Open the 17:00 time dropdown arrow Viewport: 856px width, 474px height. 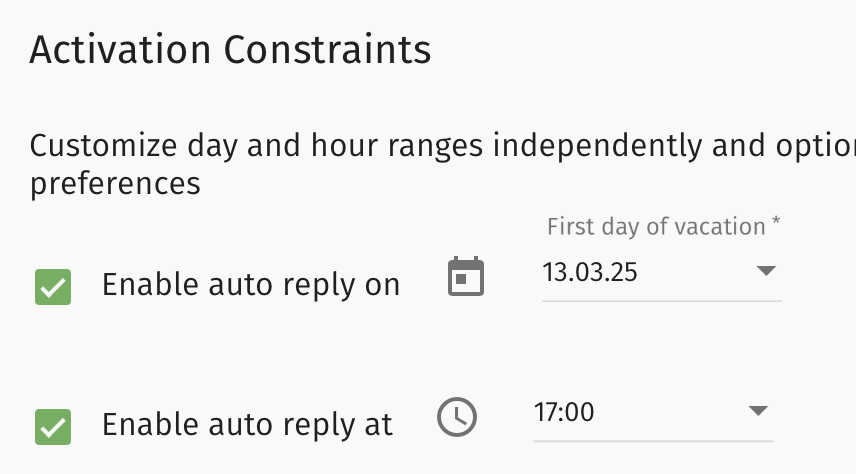(757, 411)
